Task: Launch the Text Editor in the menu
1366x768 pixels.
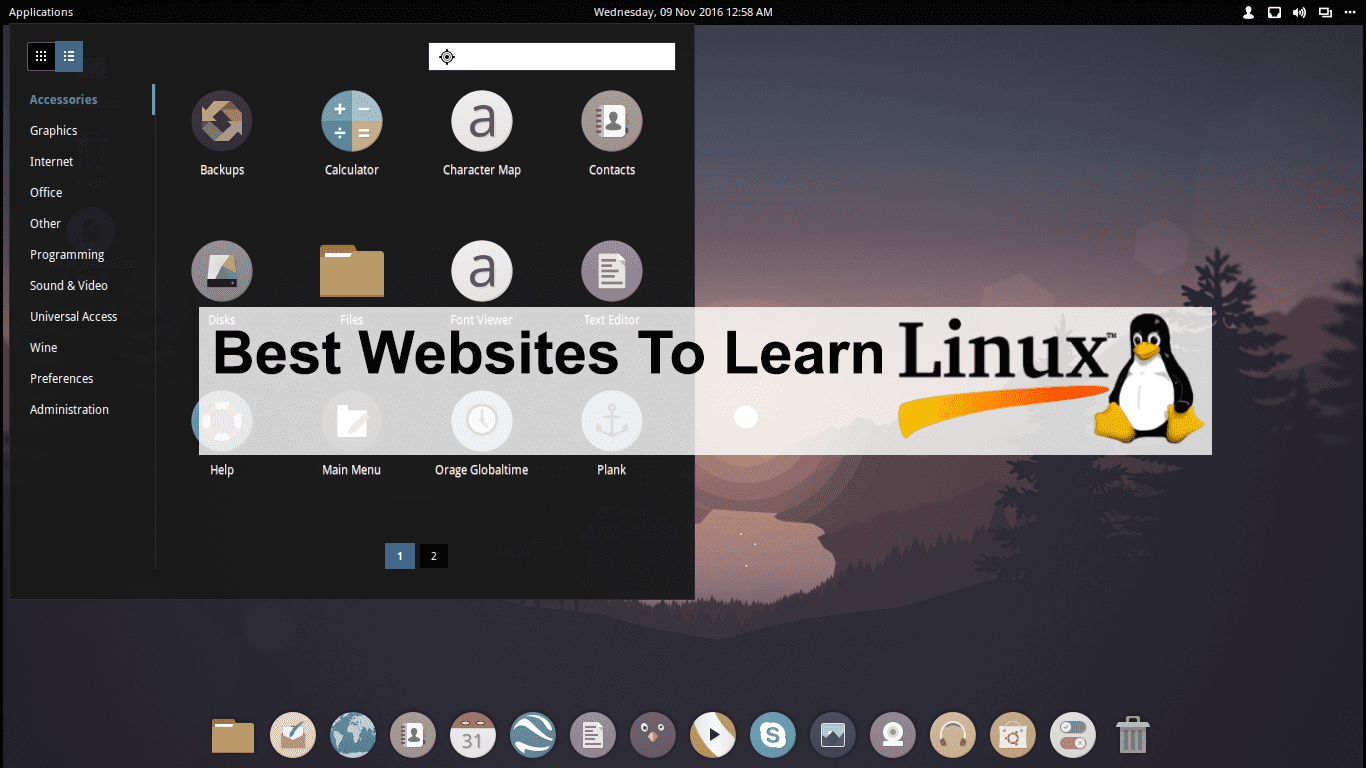Action: point(612,271)
